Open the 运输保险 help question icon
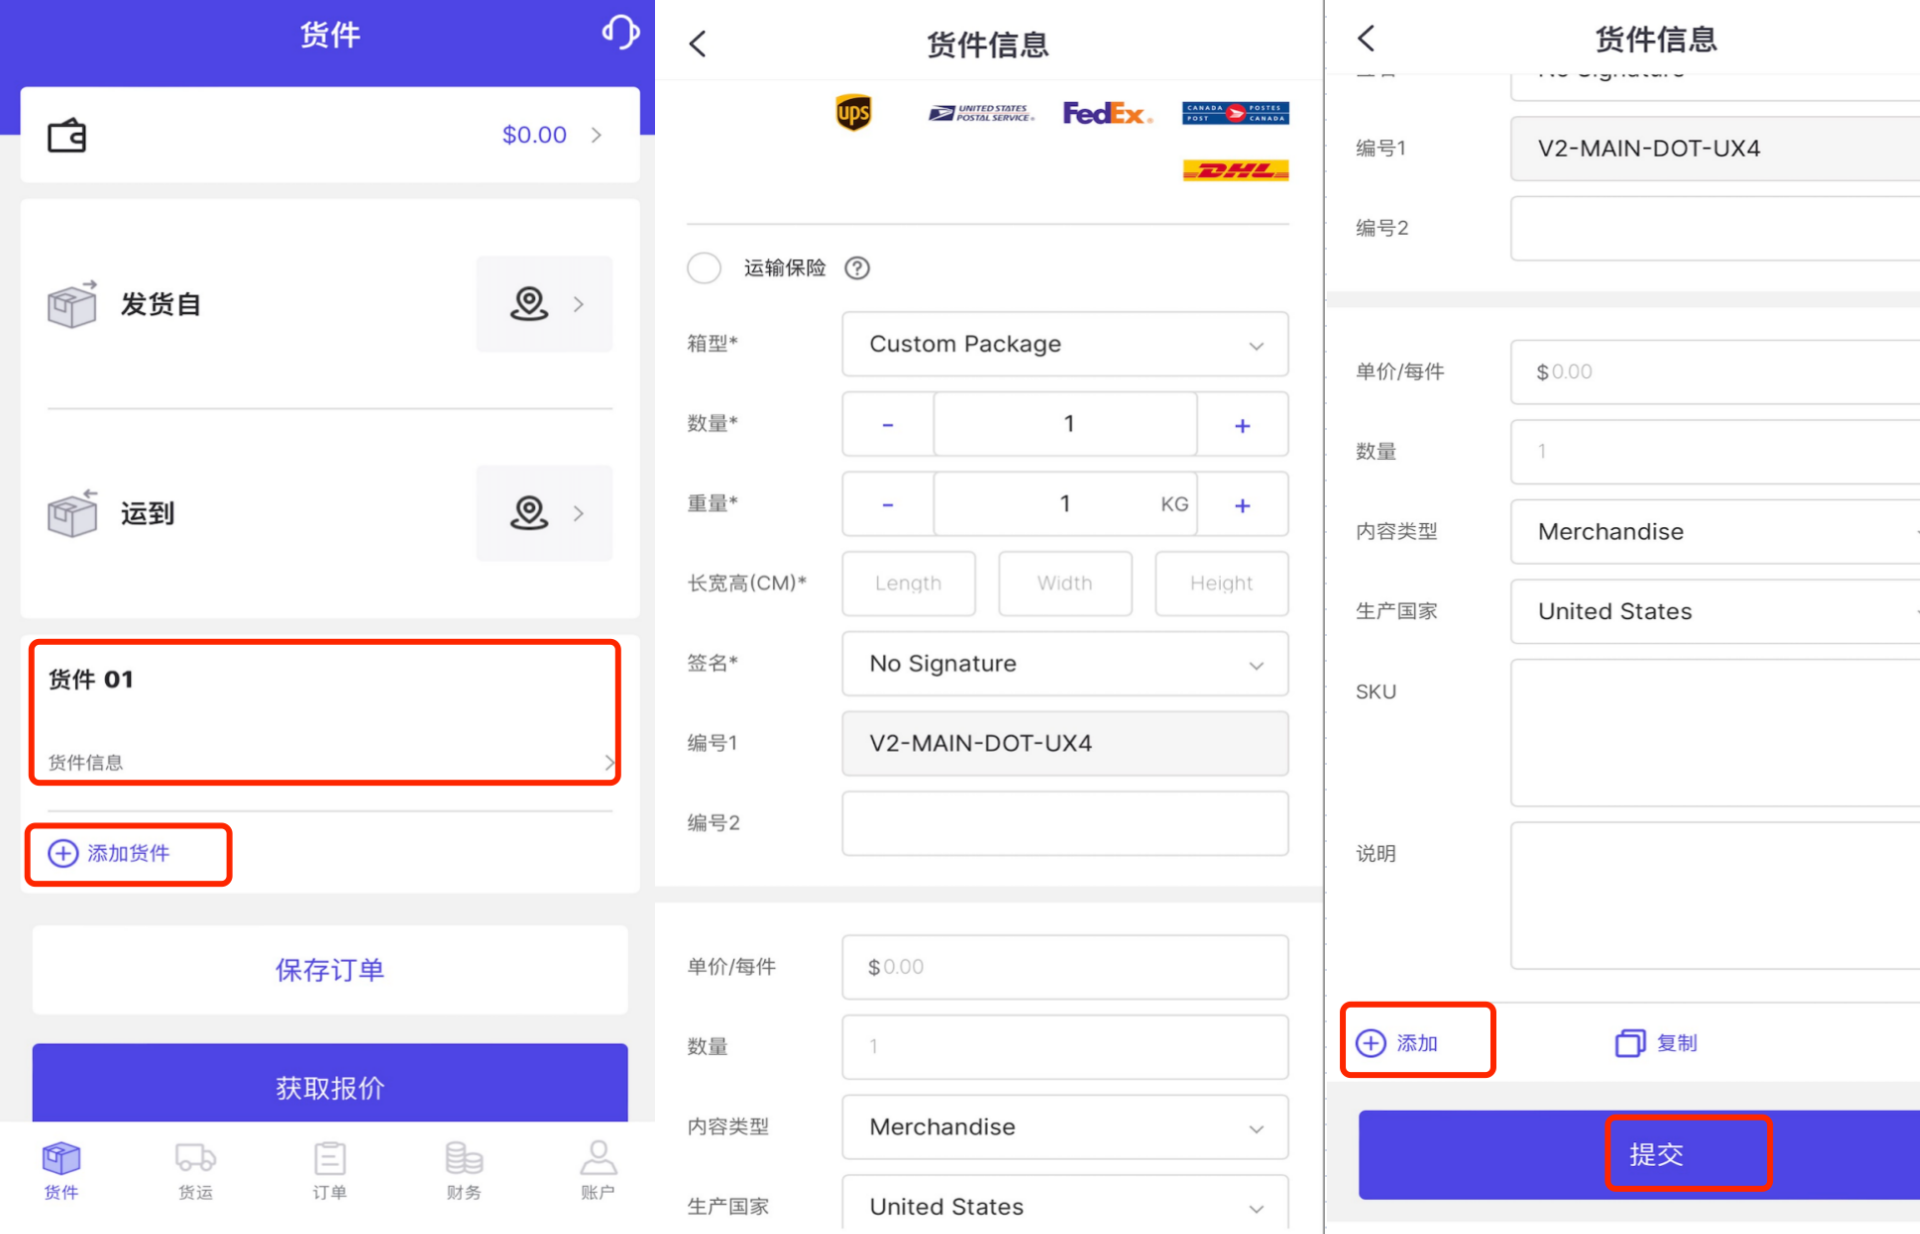This screenshot has width=1920, height=1234. pos(857,268)
